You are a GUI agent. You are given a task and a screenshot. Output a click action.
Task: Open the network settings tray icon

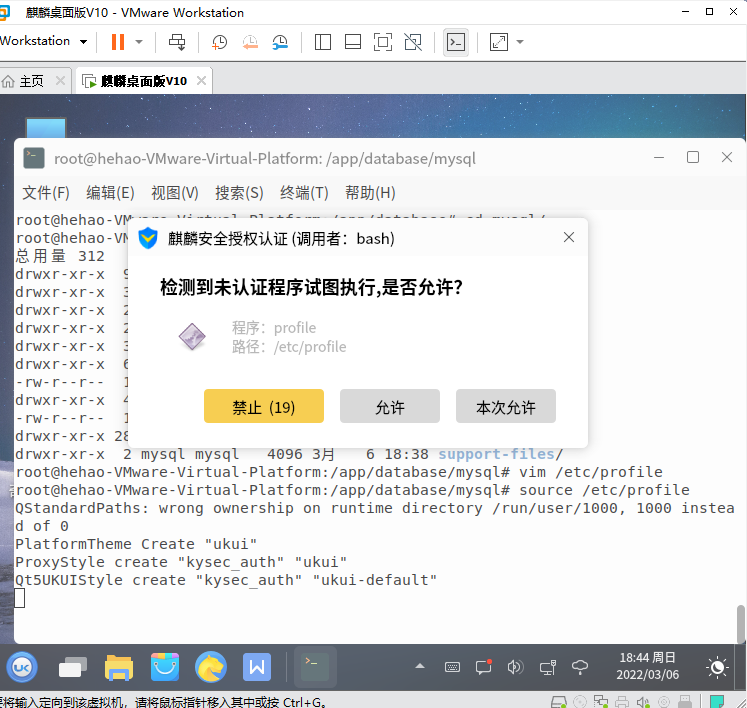click(x=547, y=667)
